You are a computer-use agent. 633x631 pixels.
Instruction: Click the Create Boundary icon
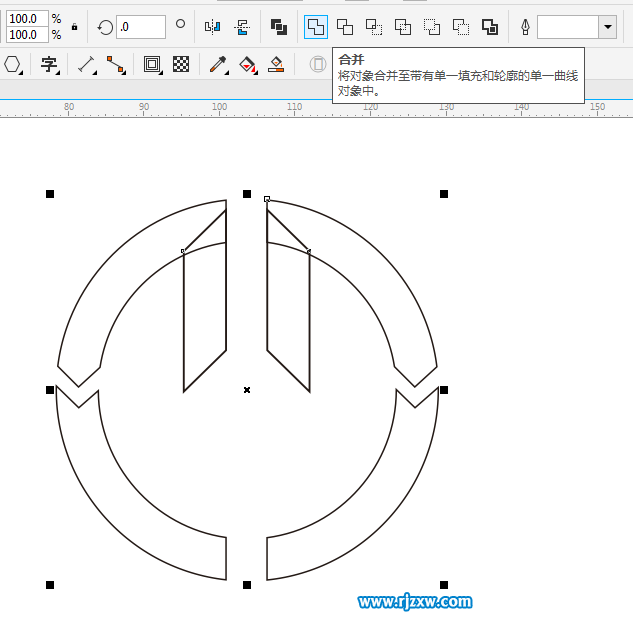coord(490,27)
